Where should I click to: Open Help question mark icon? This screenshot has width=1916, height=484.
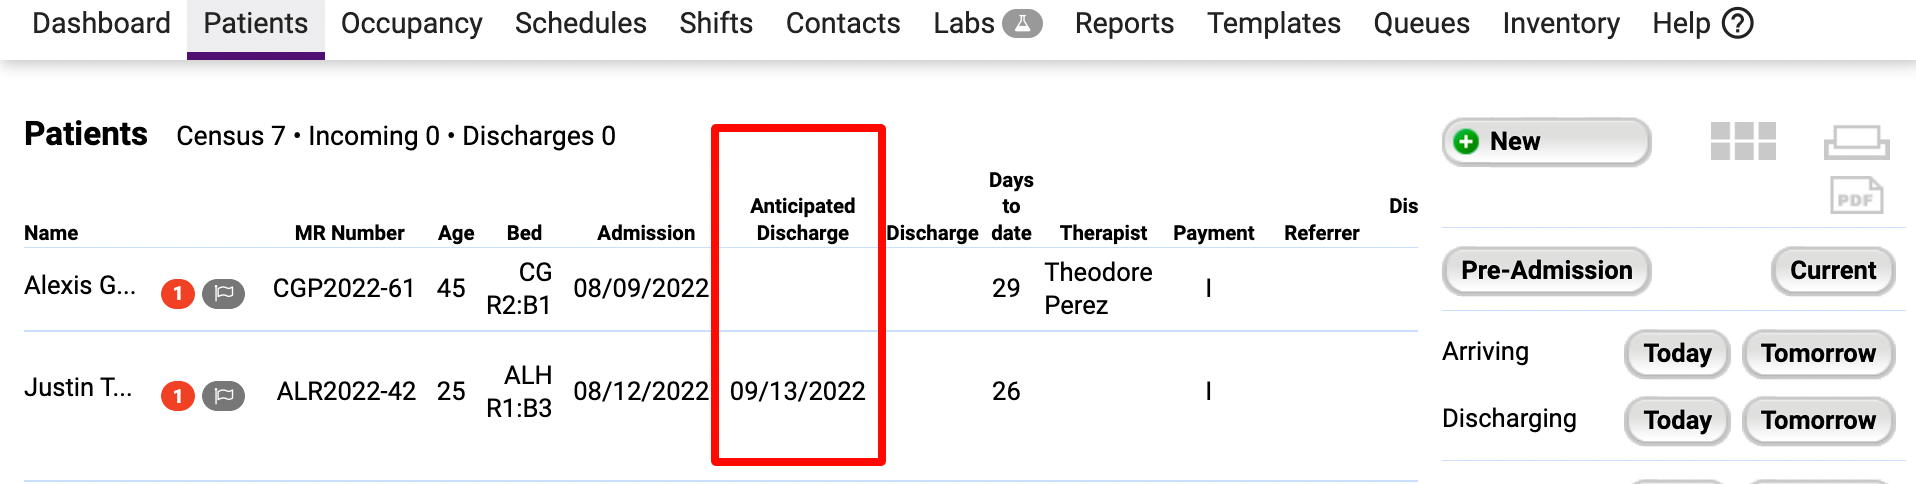pyautogui.click(x=1738, y=23)
